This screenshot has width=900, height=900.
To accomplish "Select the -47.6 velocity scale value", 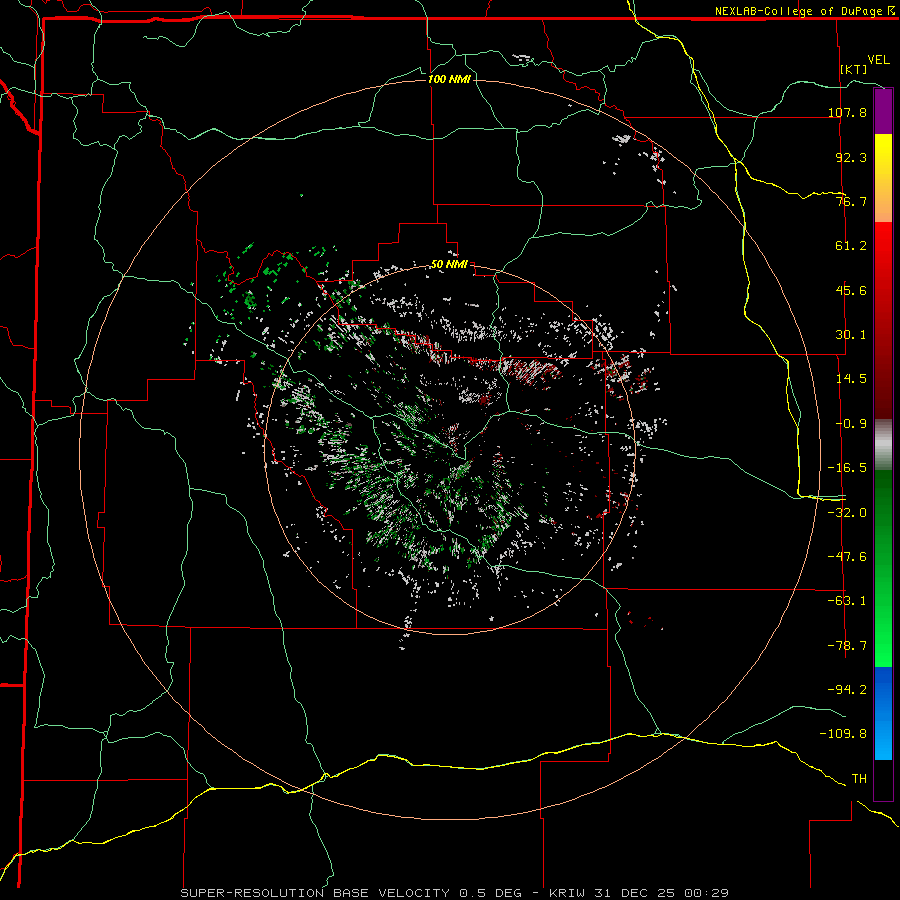I will pyautogui.click(x=847, y=557).
